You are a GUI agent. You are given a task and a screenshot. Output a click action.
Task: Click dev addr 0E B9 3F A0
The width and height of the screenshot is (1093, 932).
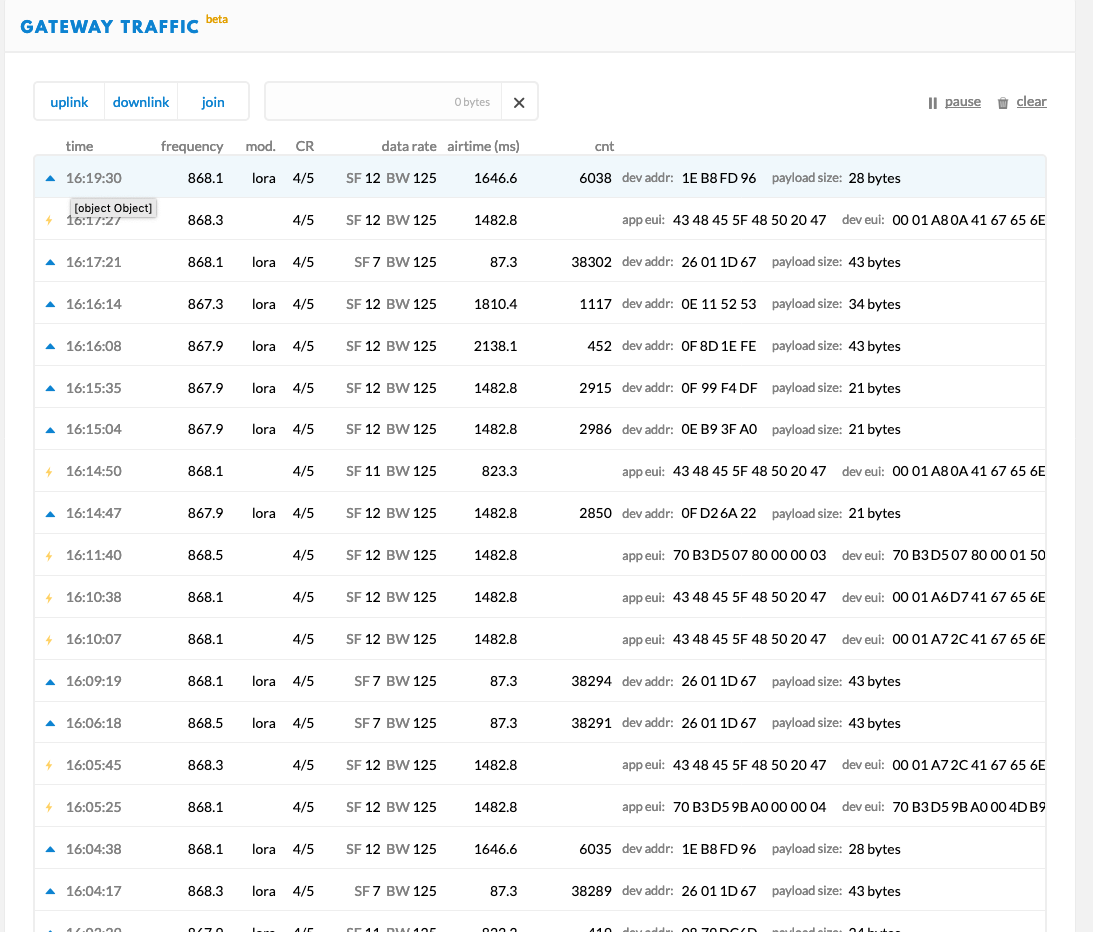tap(719, 429)
